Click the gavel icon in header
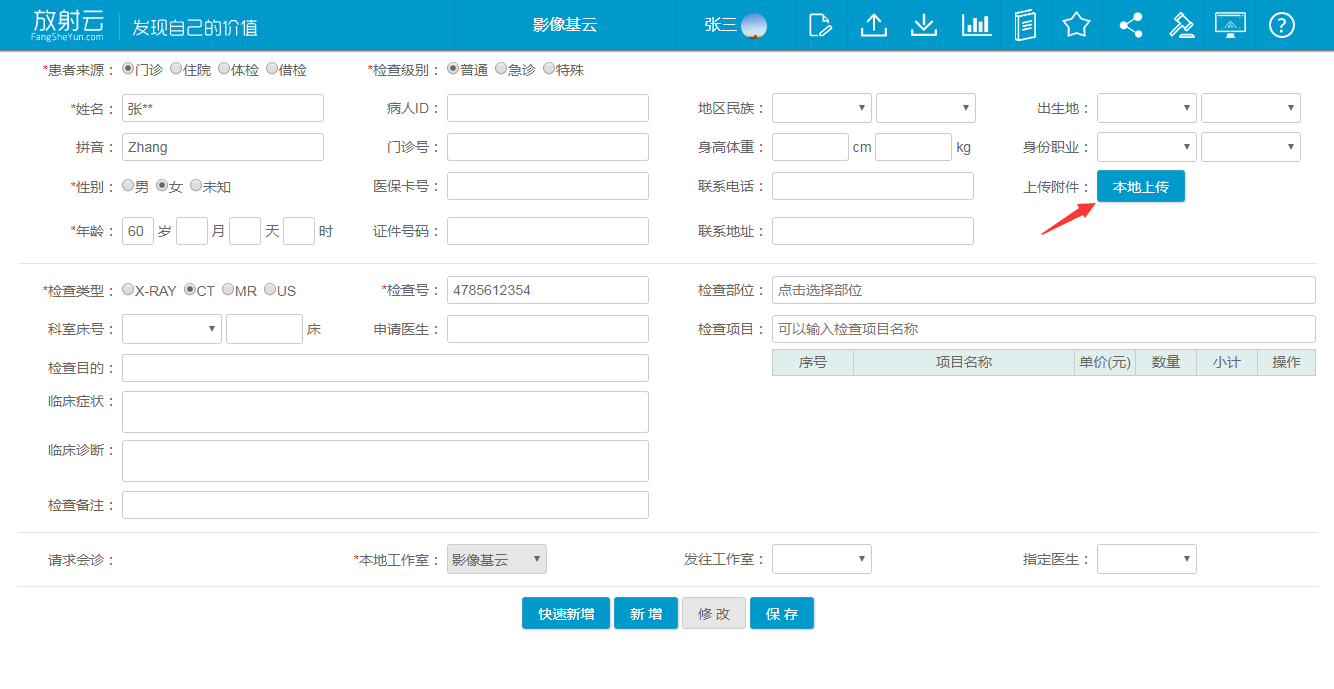The height and width of the screenshot is (689, 1334). (x=1181, y=25)
